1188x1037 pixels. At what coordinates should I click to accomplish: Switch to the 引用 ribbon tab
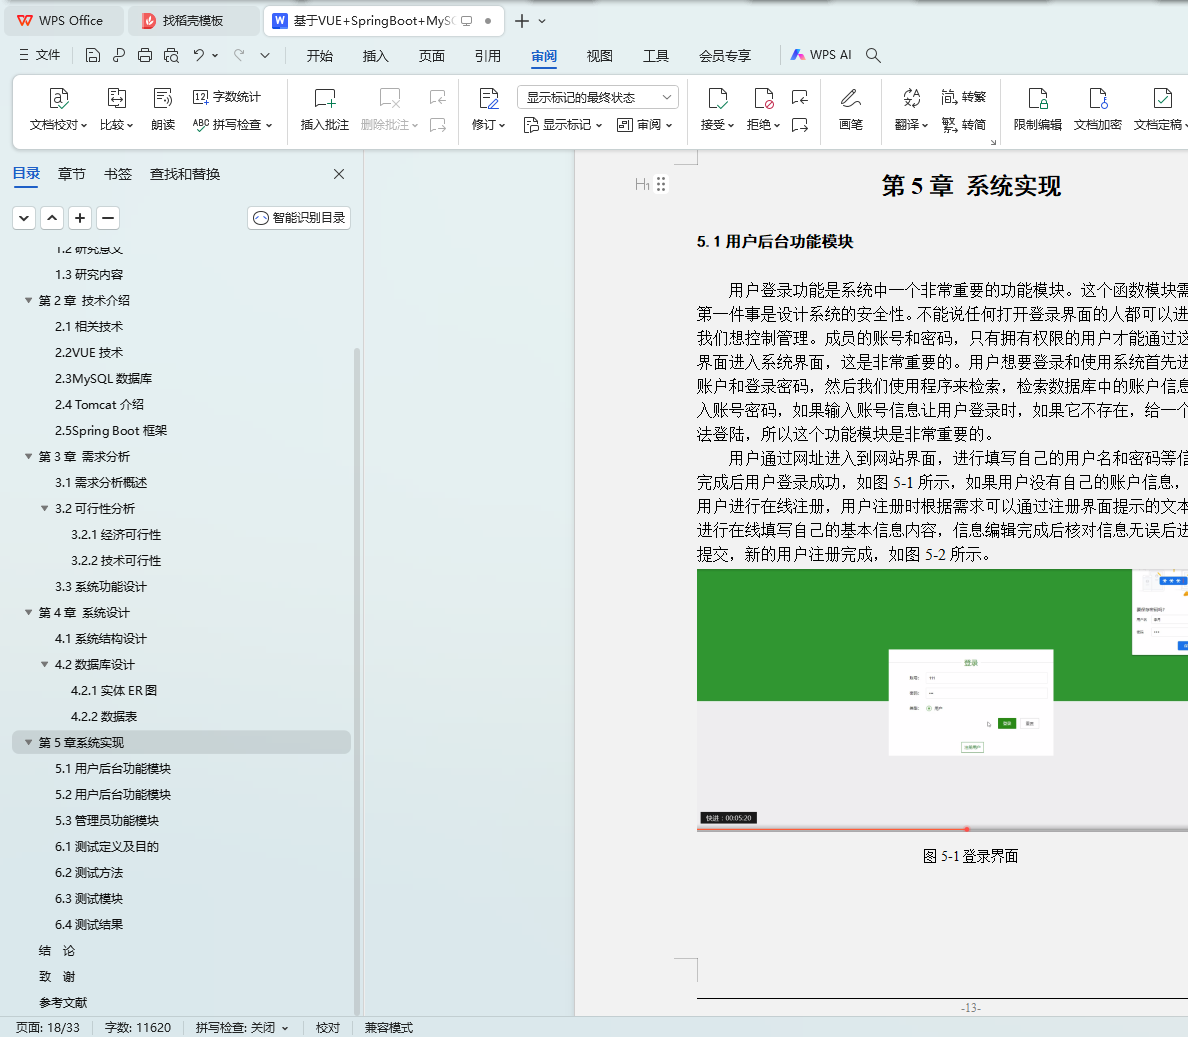click(x=488, y=55)
